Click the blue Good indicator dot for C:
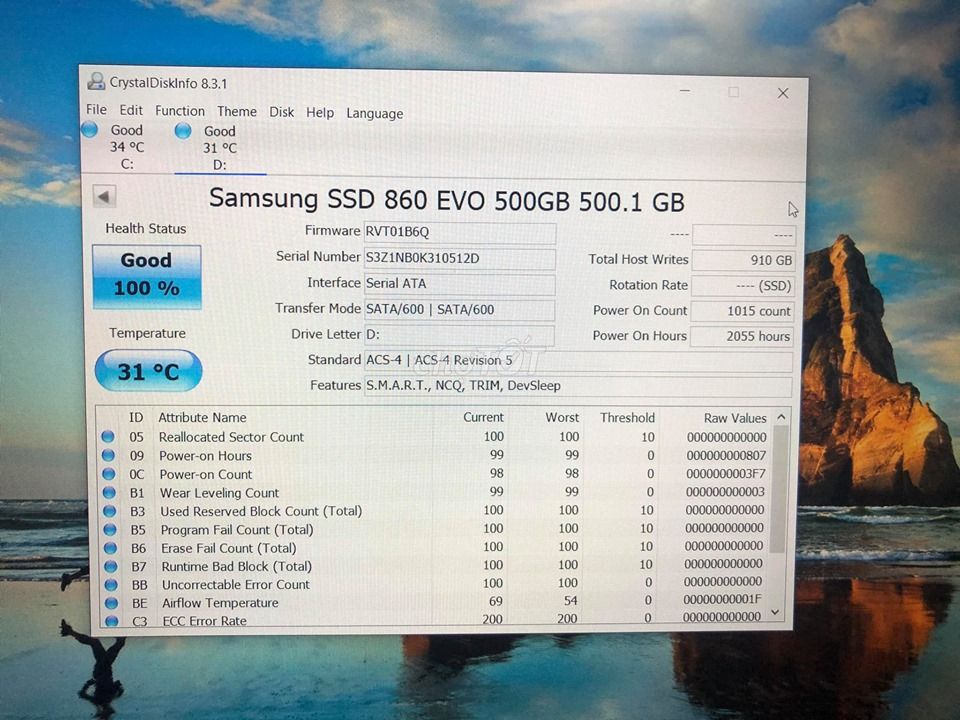The width and height of the screenshot is (960, 720). coord(89,129)
